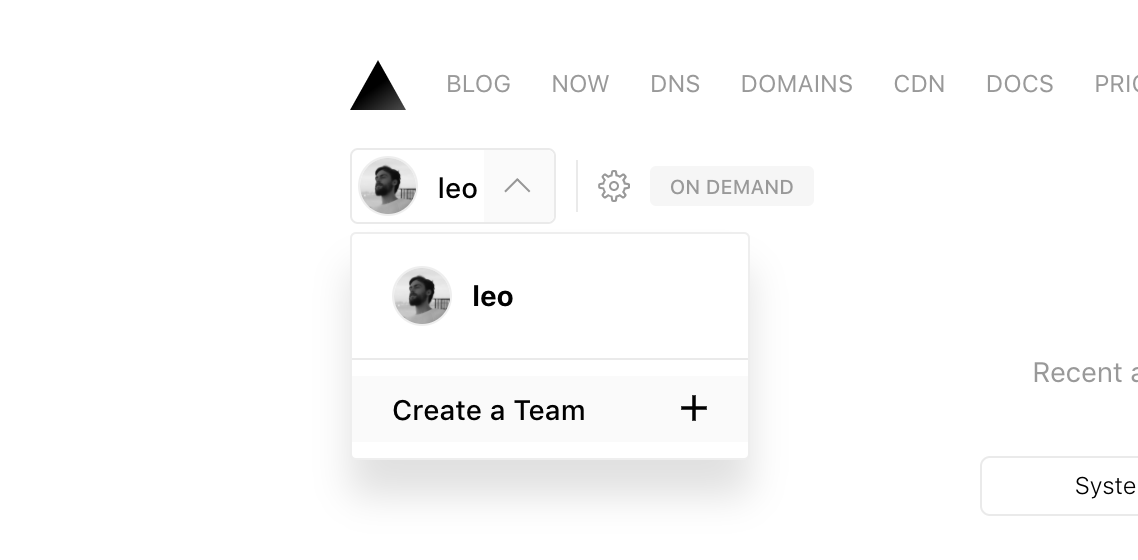Click leo's avatar in the account switcher button

[x=388, y=186]
